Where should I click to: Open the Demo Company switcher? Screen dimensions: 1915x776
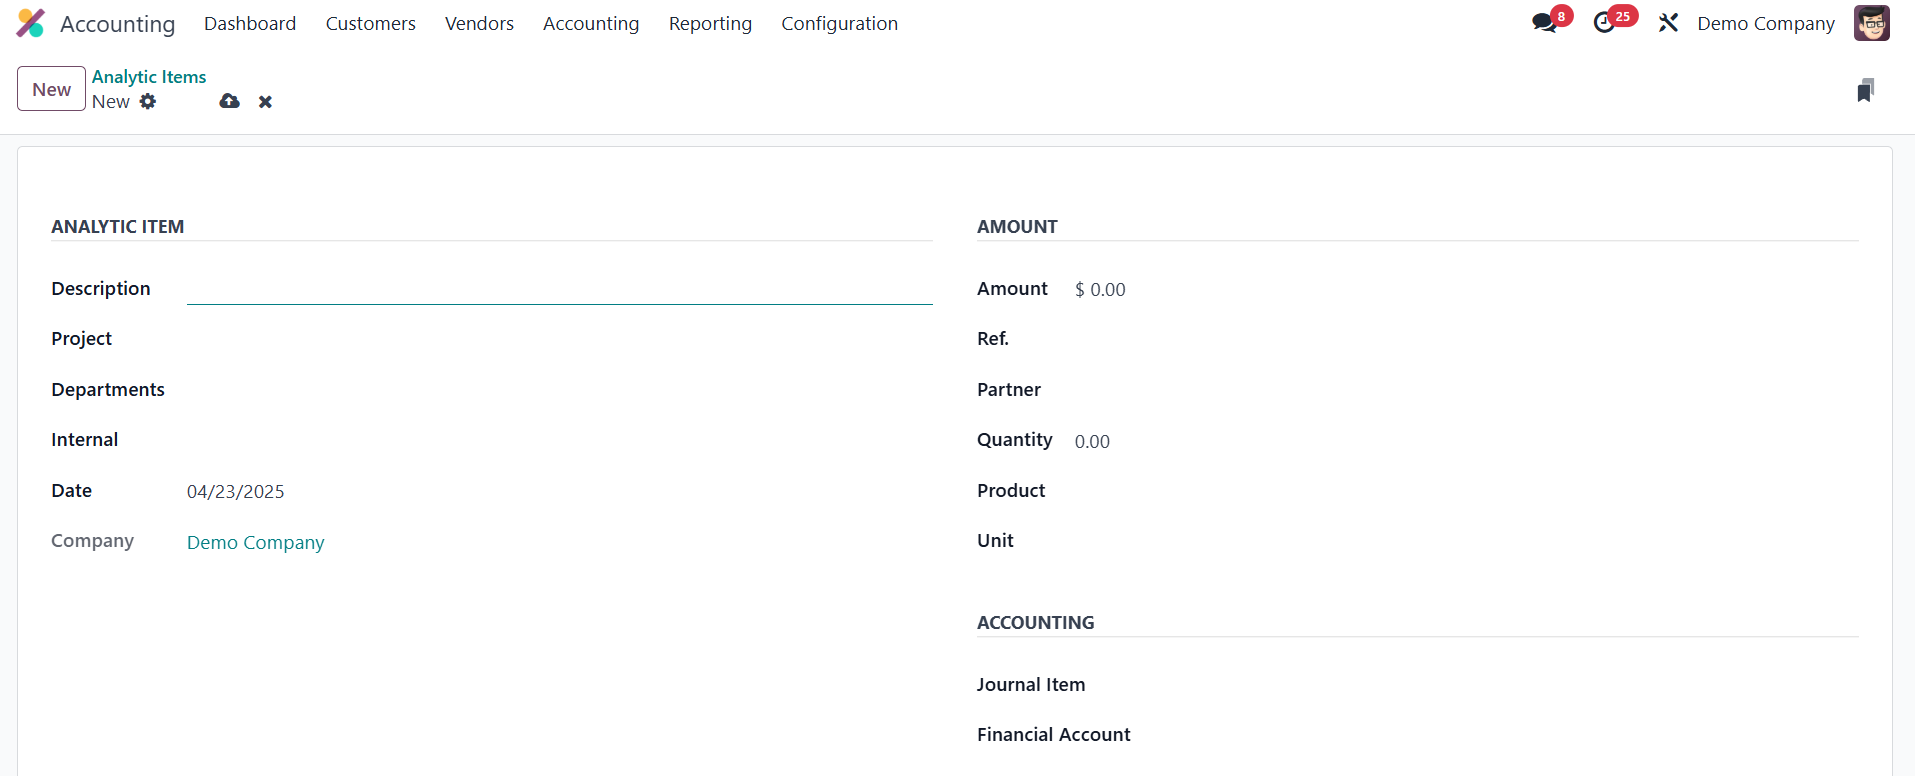(1765, 23)
